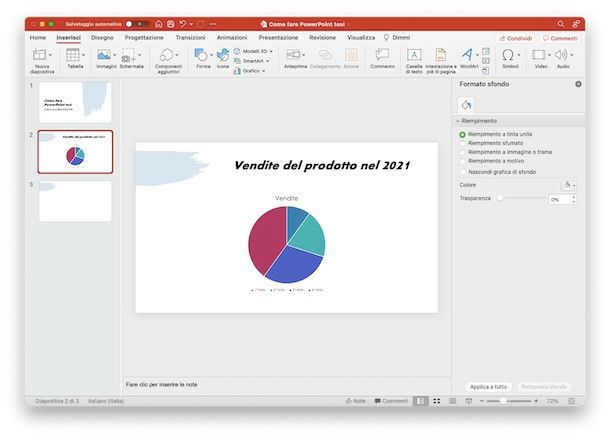Click the Forme shapes icon
This screenshot has height=439, width=610.
[201, 55]
